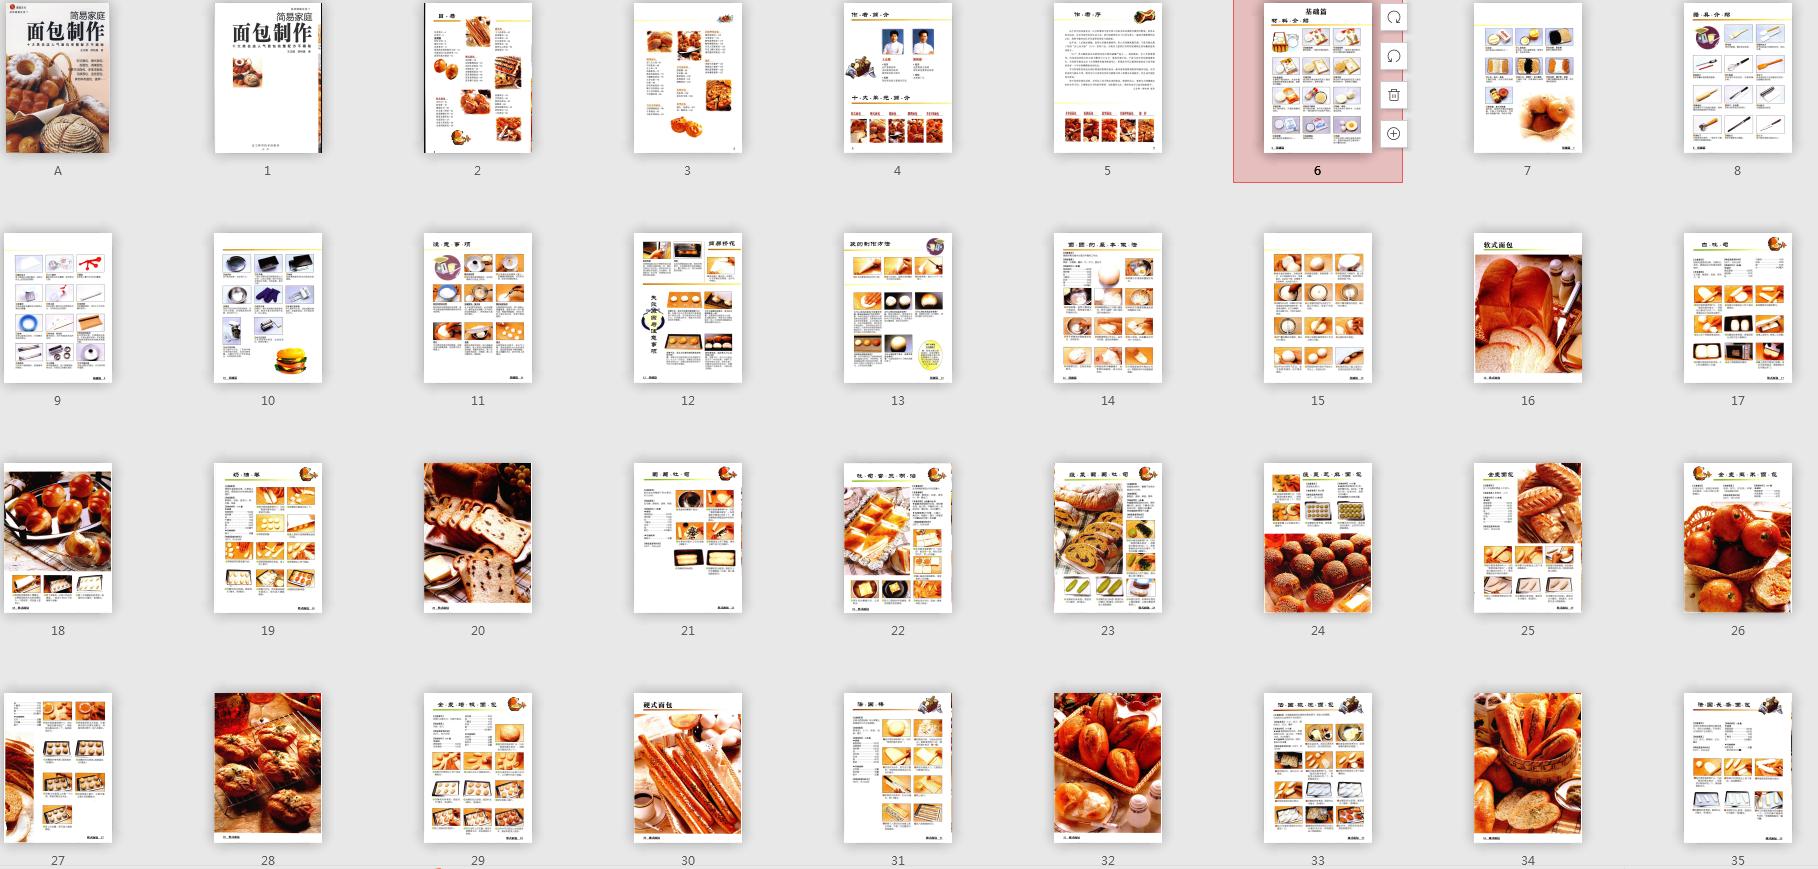
Task: Select the page 28 thumbnail
Action: coord(268,767)
